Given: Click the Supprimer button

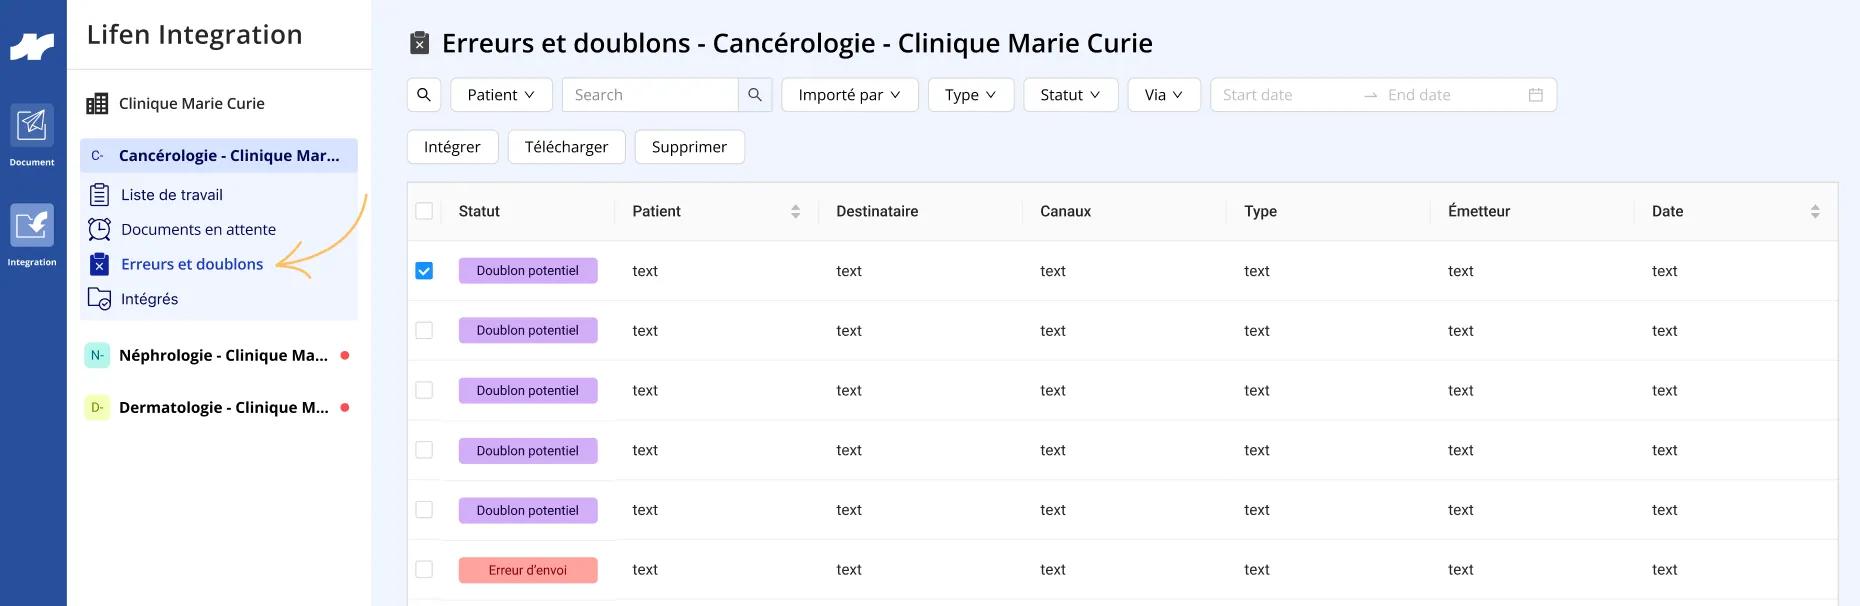Looking at the screenshot, I should click(x=689, y=147).
